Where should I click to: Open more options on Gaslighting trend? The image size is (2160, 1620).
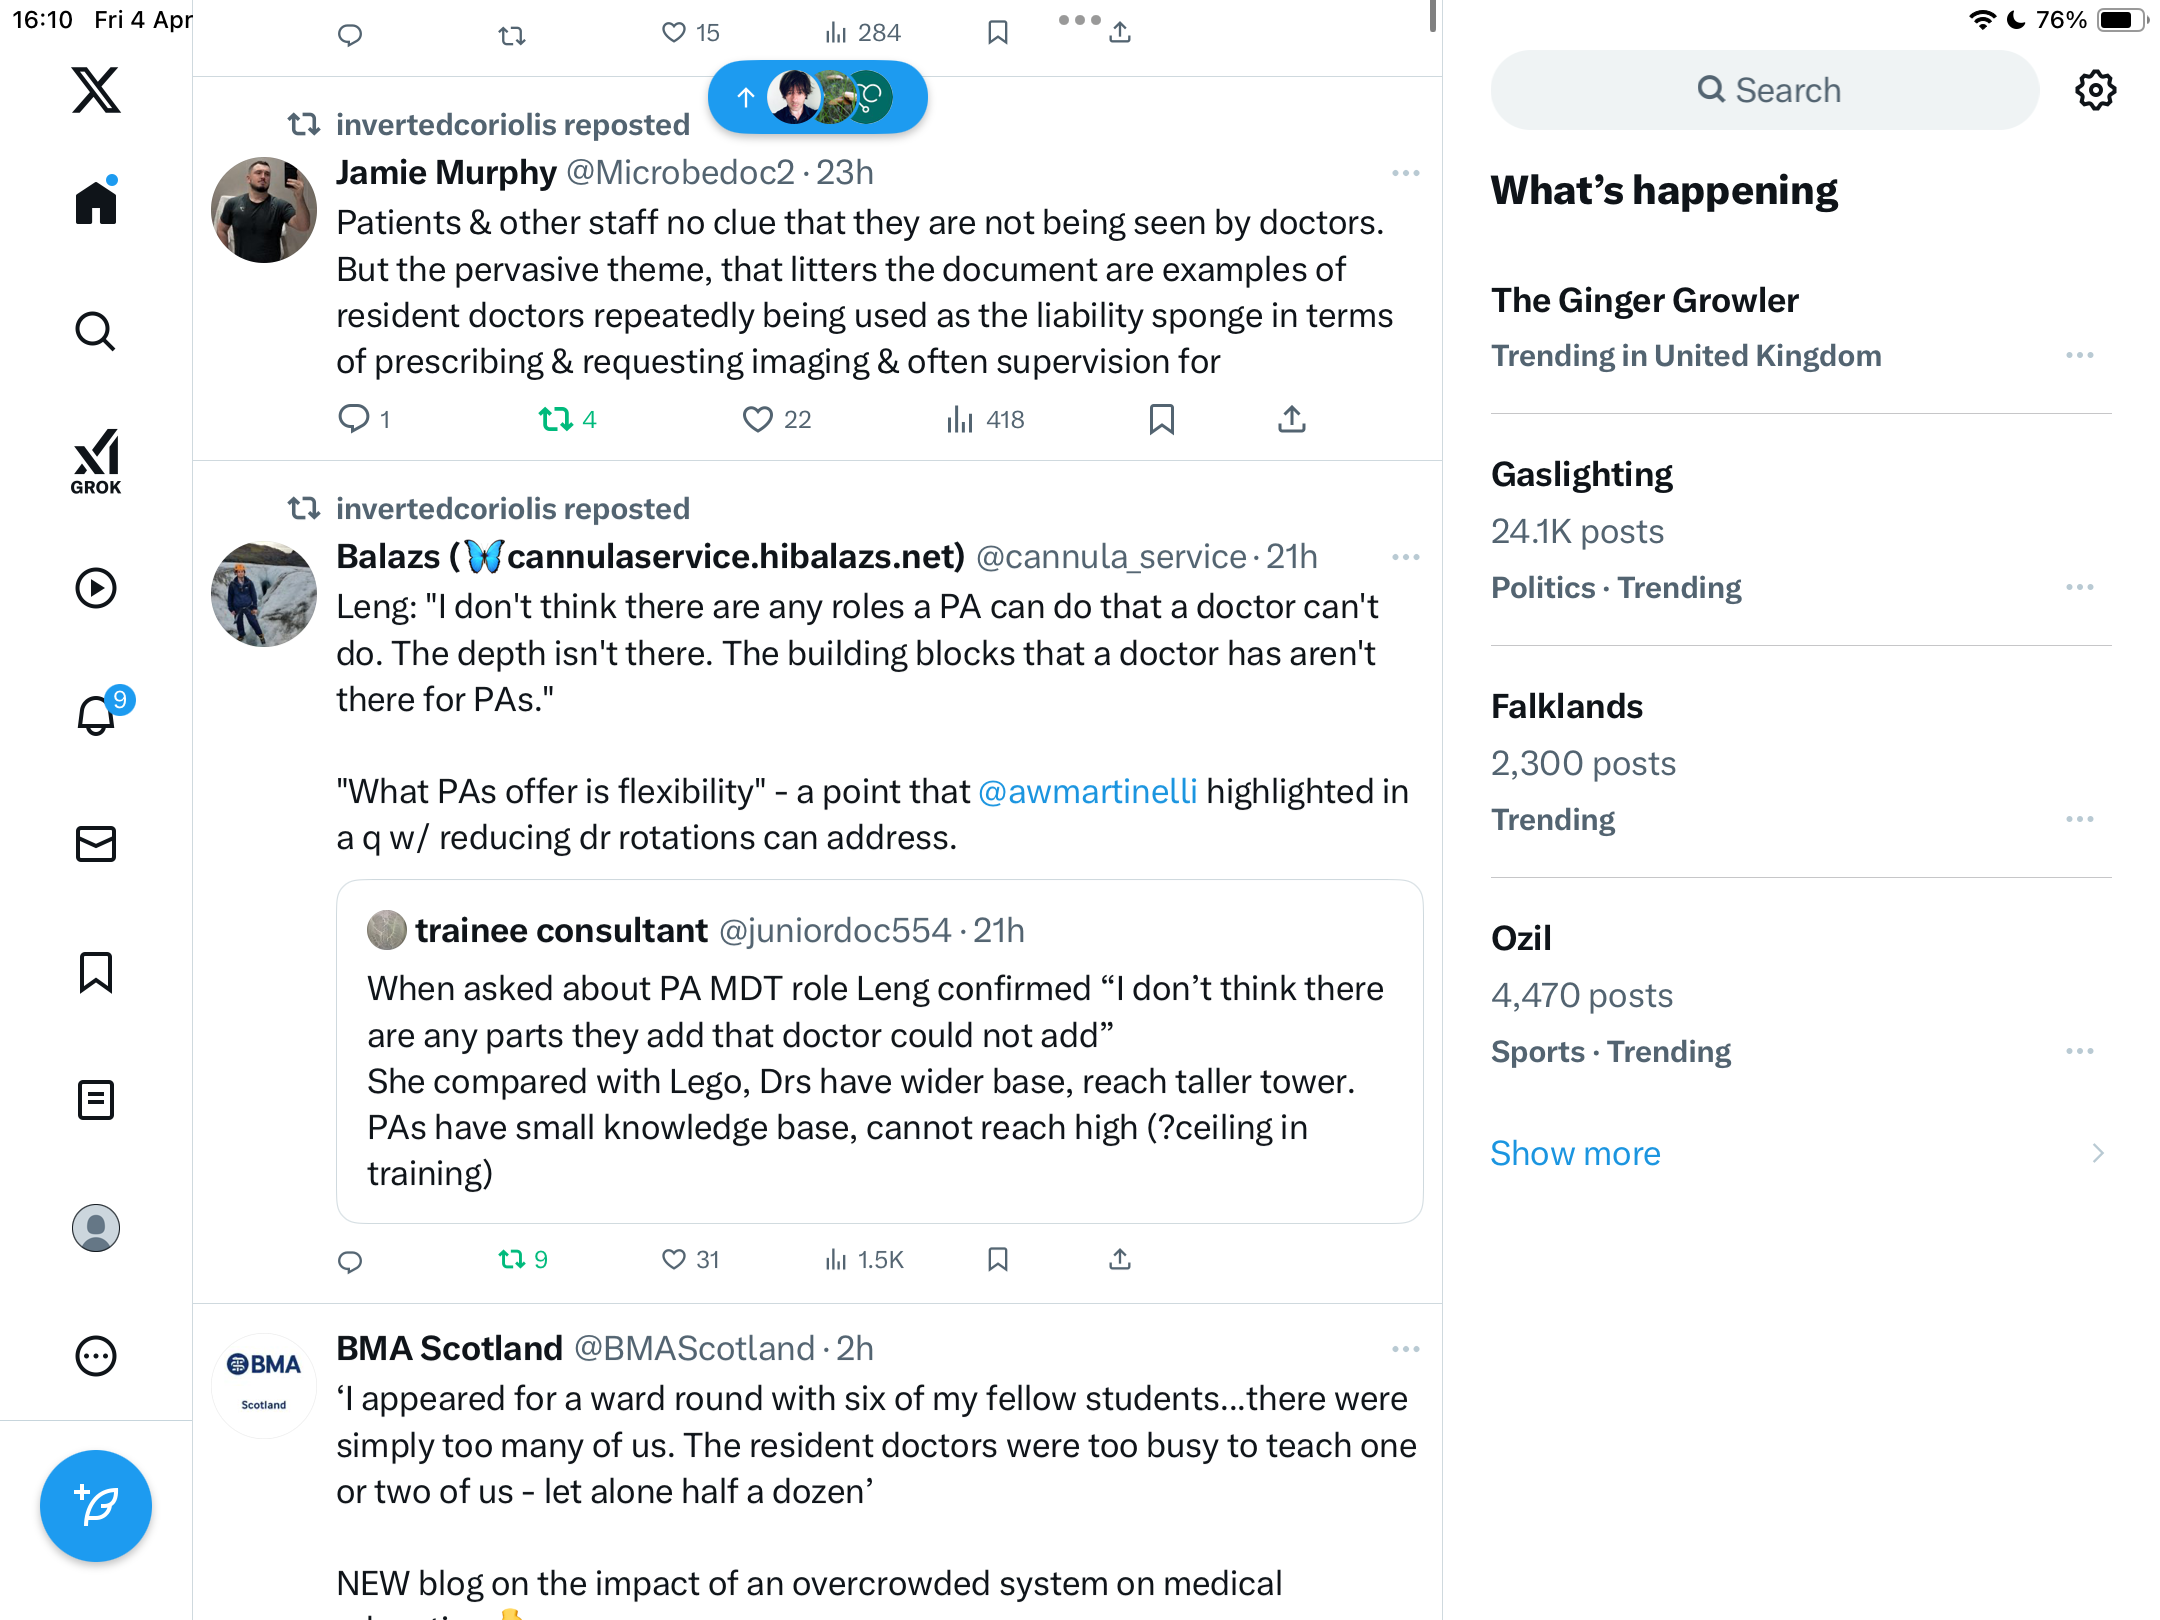coord(2080,587)
